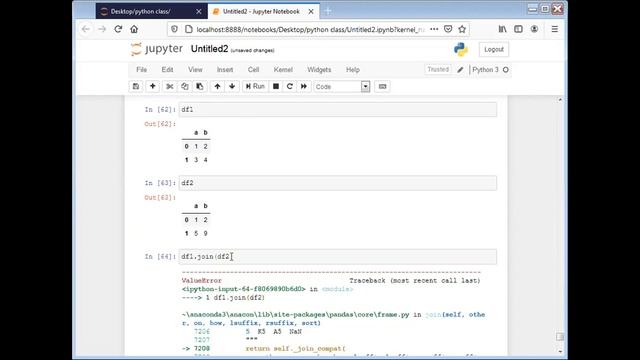Click the Python logo icon
Viewport: 640px width, 360px height.
point(461,49)
